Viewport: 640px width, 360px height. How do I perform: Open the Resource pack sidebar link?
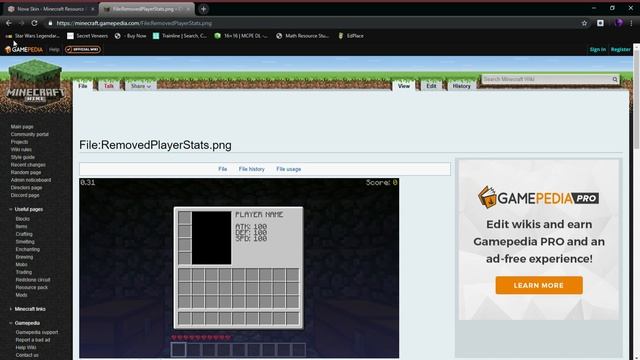(x=31, y=288)
